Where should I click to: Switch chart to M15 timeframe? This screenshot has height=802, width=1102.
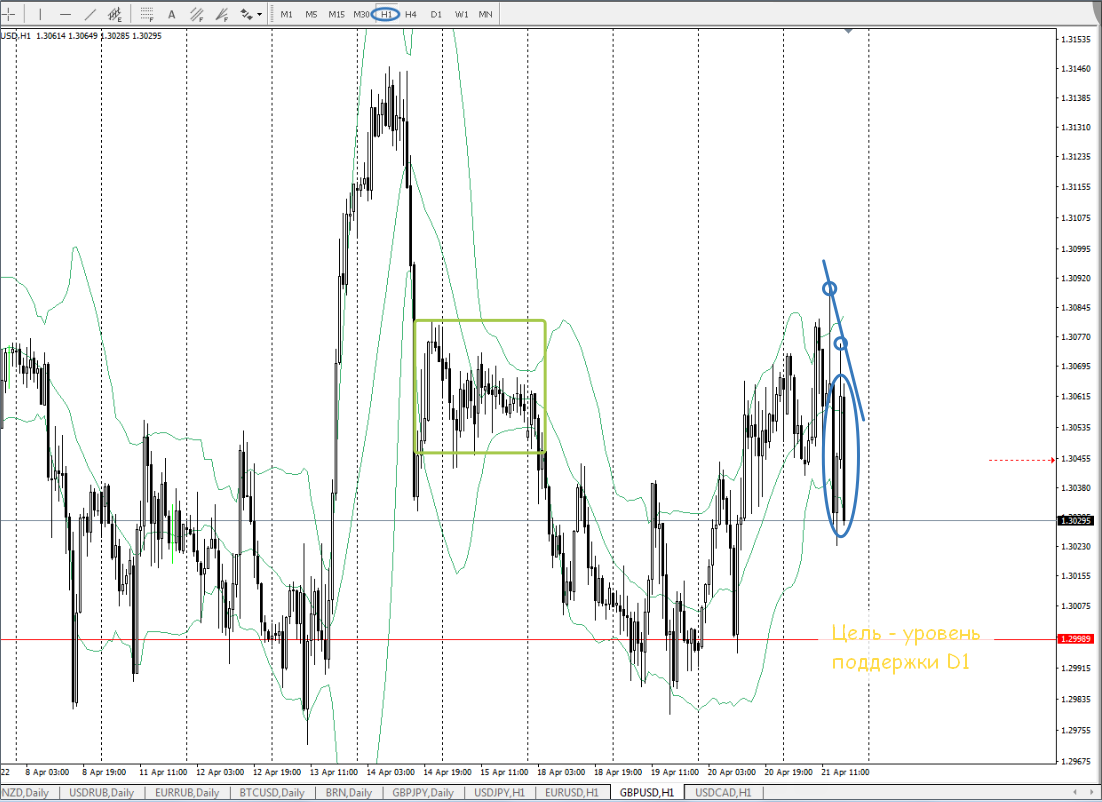(337, 14)
